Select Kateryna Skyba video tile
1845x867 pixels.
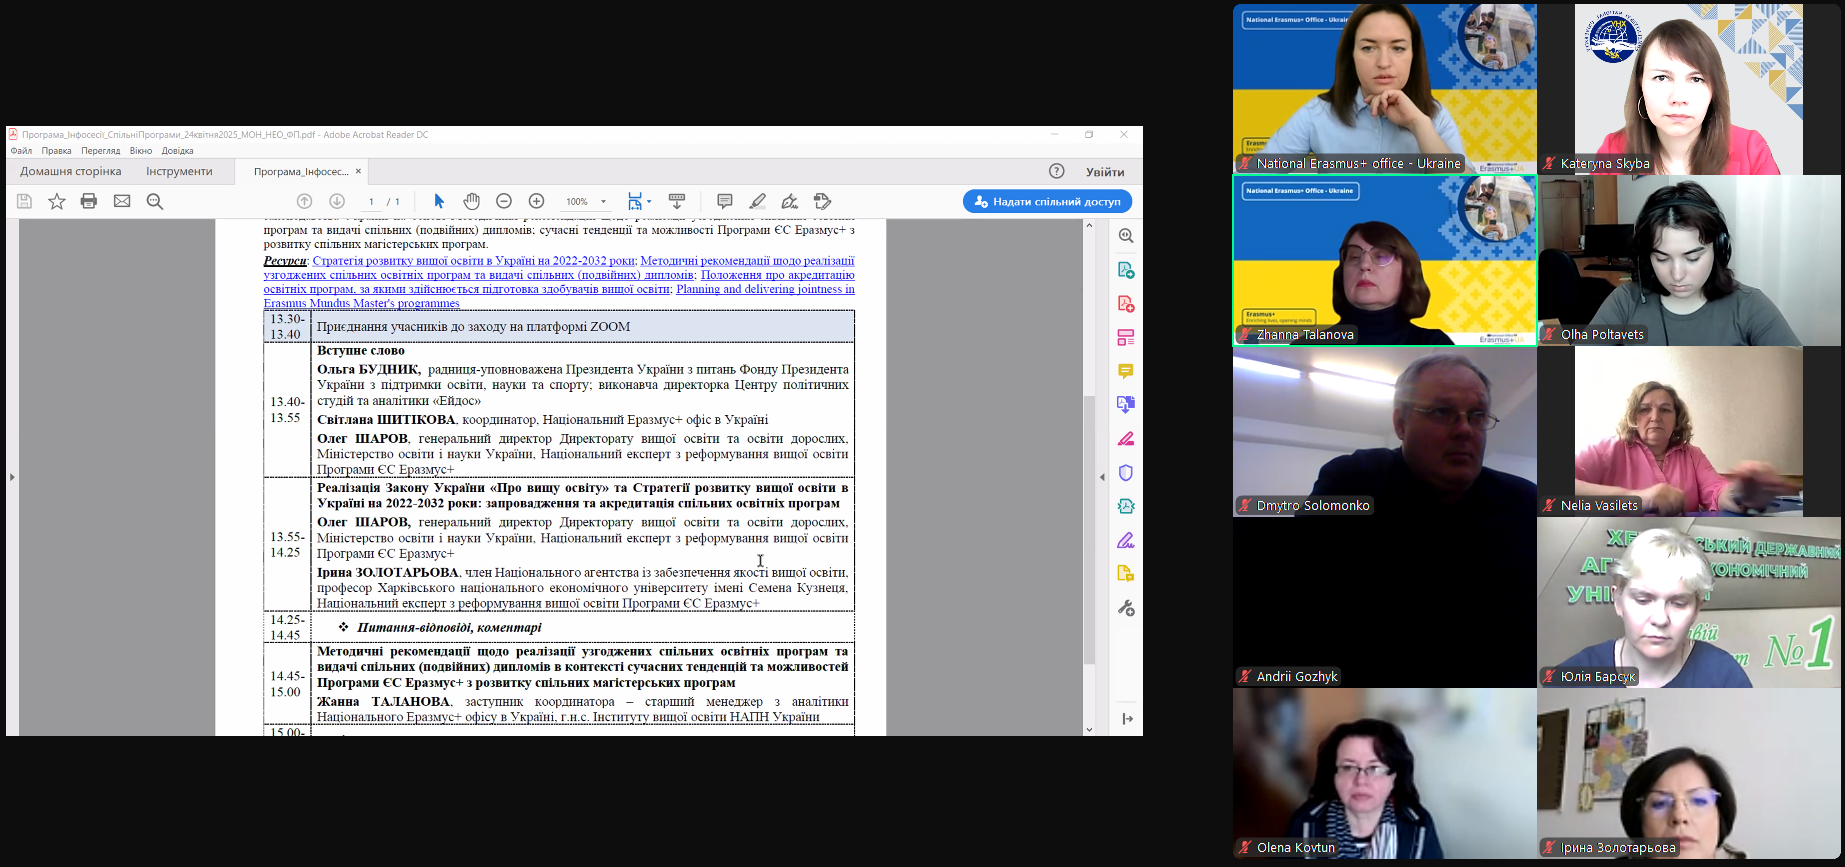pyautogui.click(x=1689, y=89)
